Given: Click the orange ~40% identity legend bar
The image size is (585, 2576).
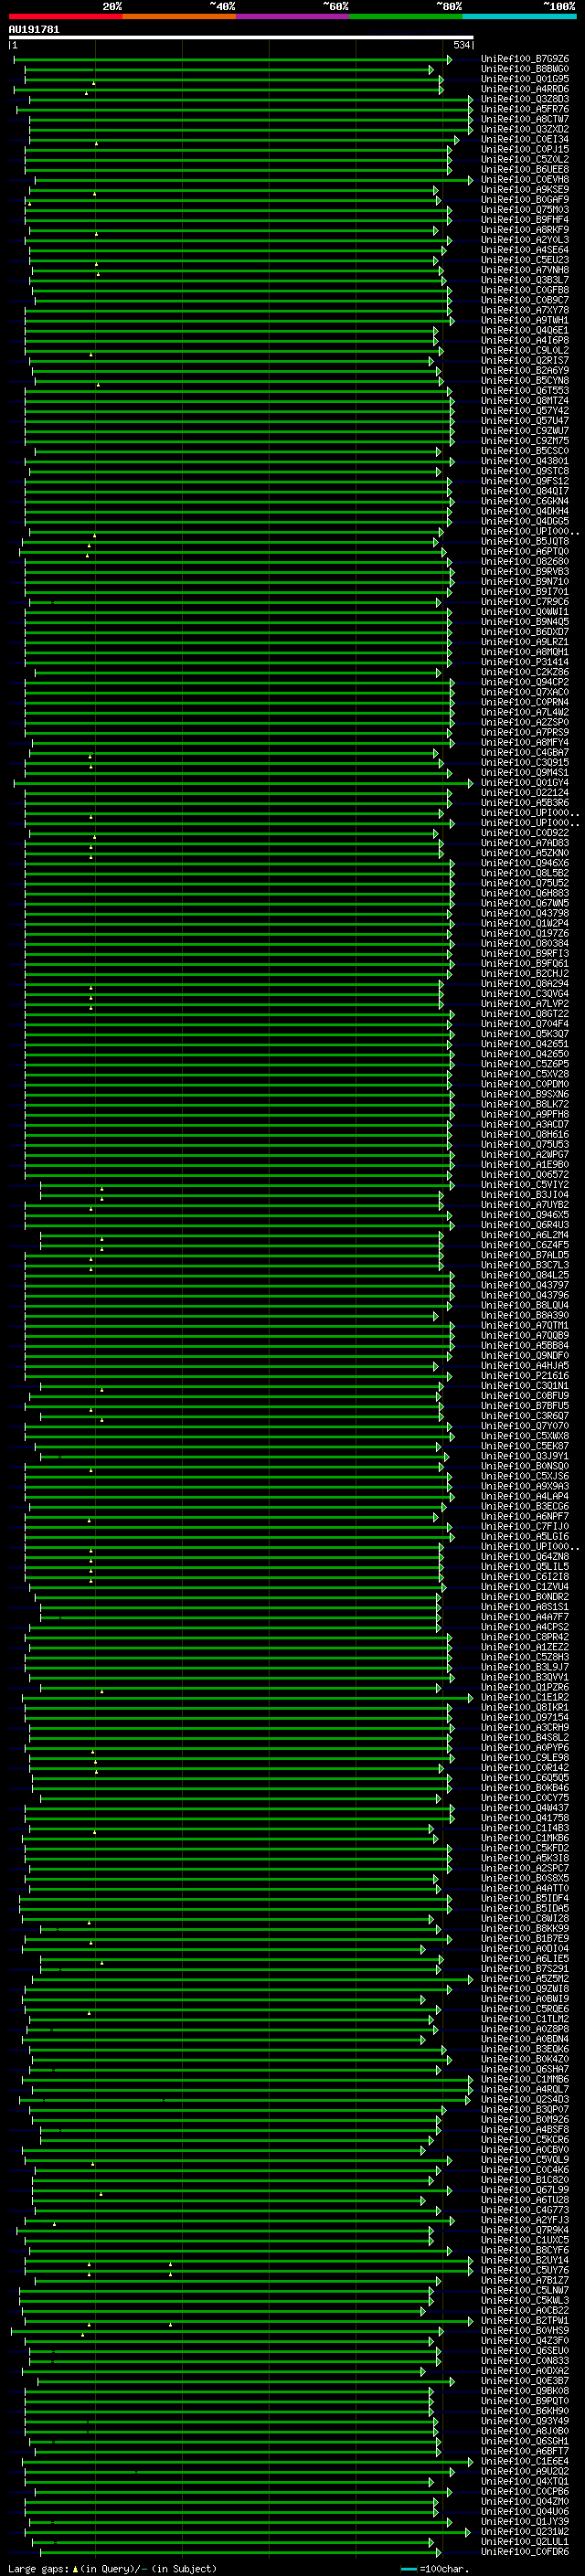Looking at the screenshot, I should point(179,16).
